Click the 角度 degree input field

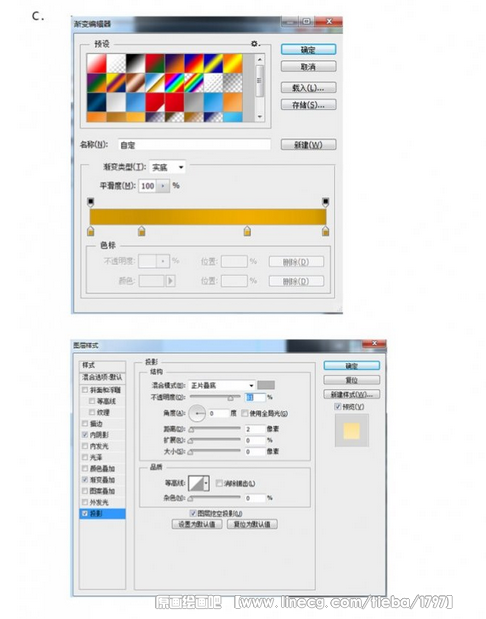218,413
